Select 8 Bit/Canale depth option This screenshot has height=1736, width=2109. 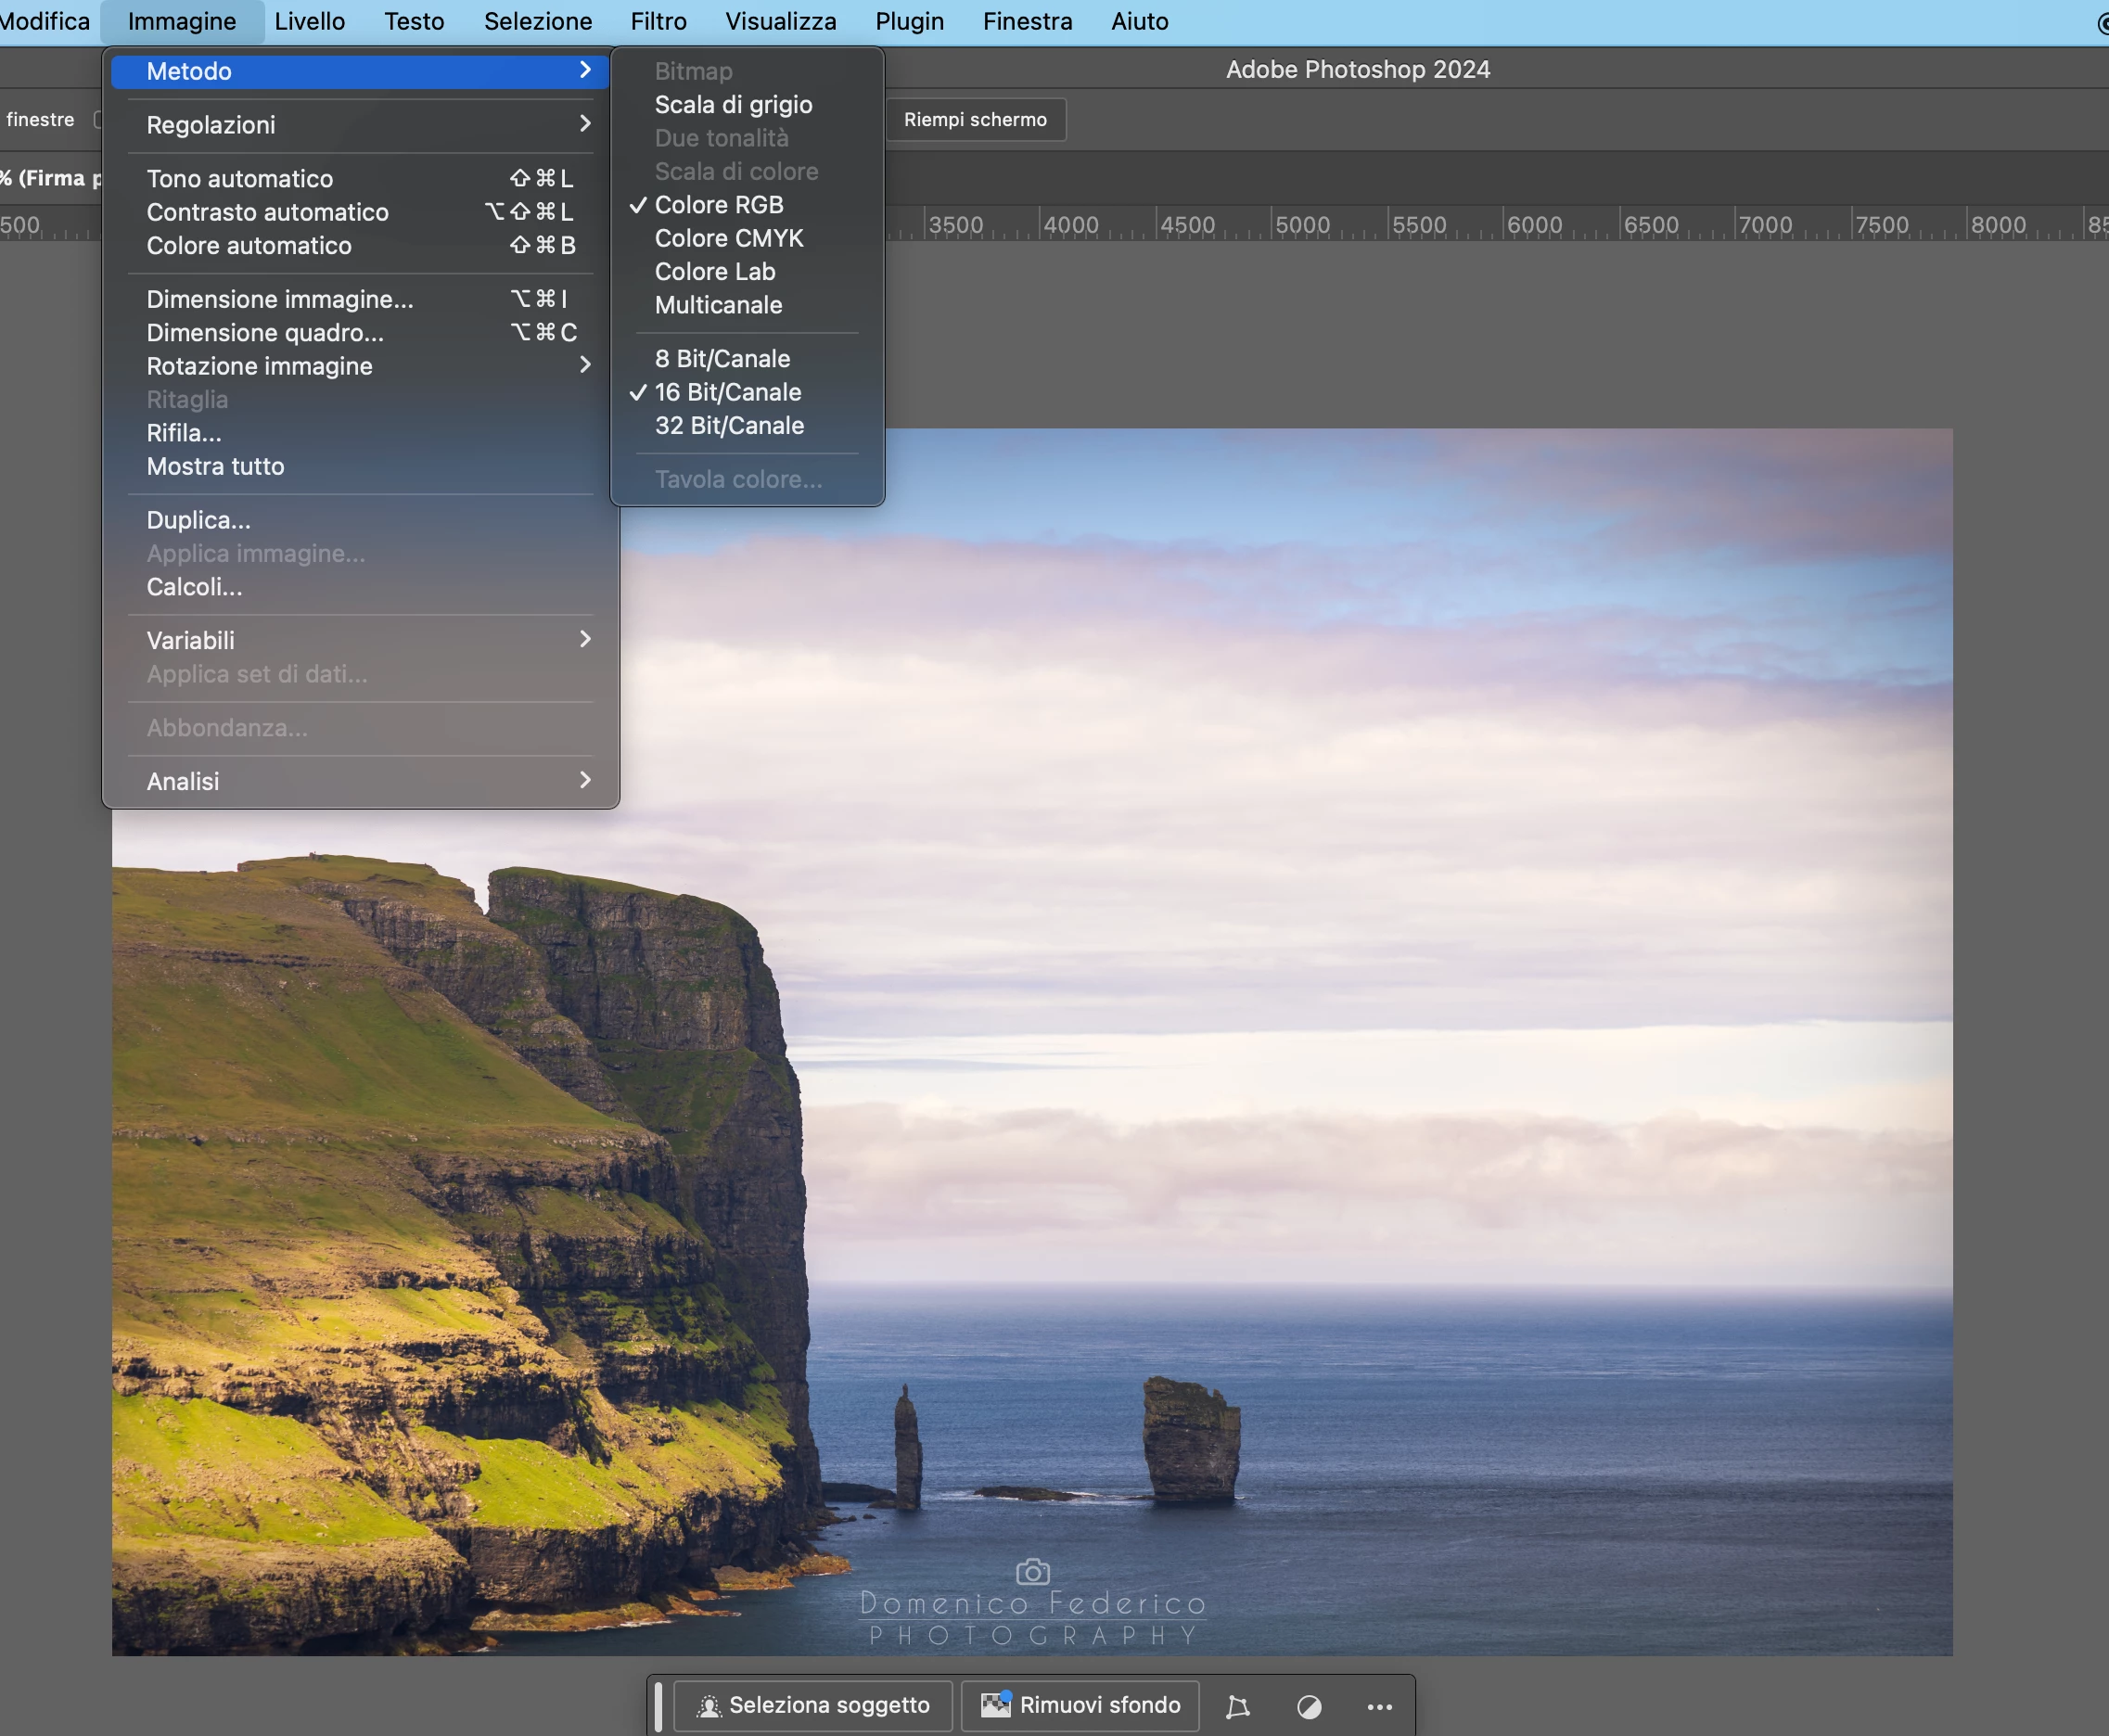[x=722, y=359]
